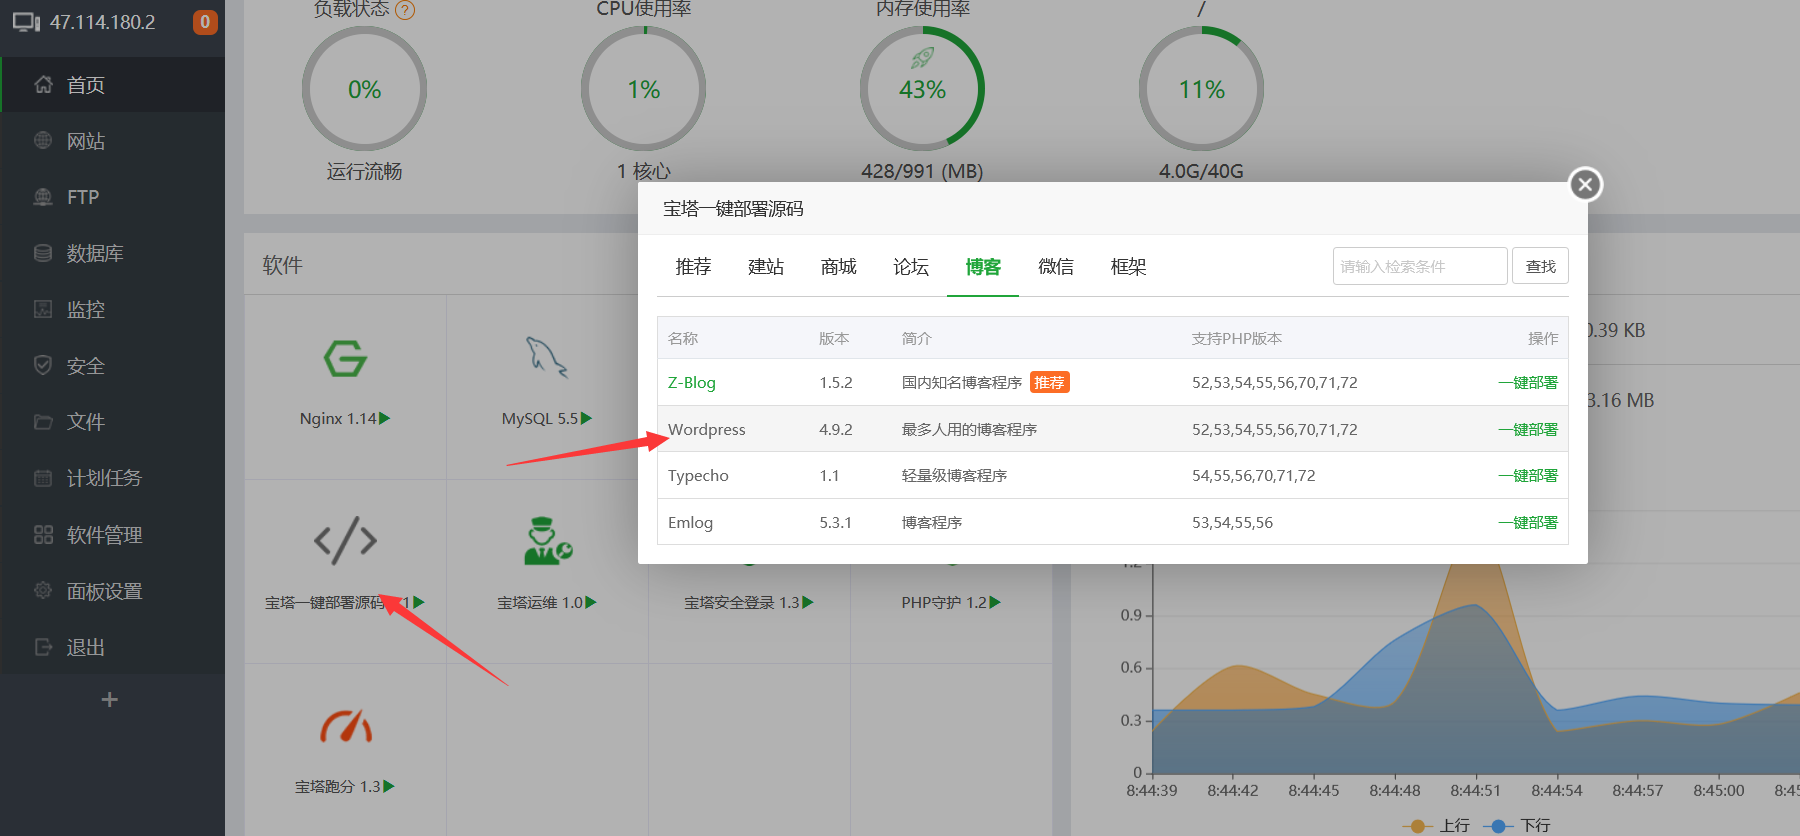Click the Emlog name cell
The width and height of the screenshot is (1800, 836).
coord(690,522)
